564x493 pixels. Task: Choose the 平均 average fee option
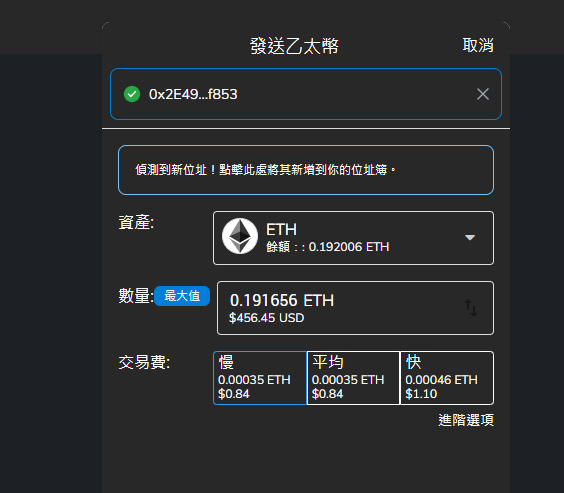tap(353, 378)
